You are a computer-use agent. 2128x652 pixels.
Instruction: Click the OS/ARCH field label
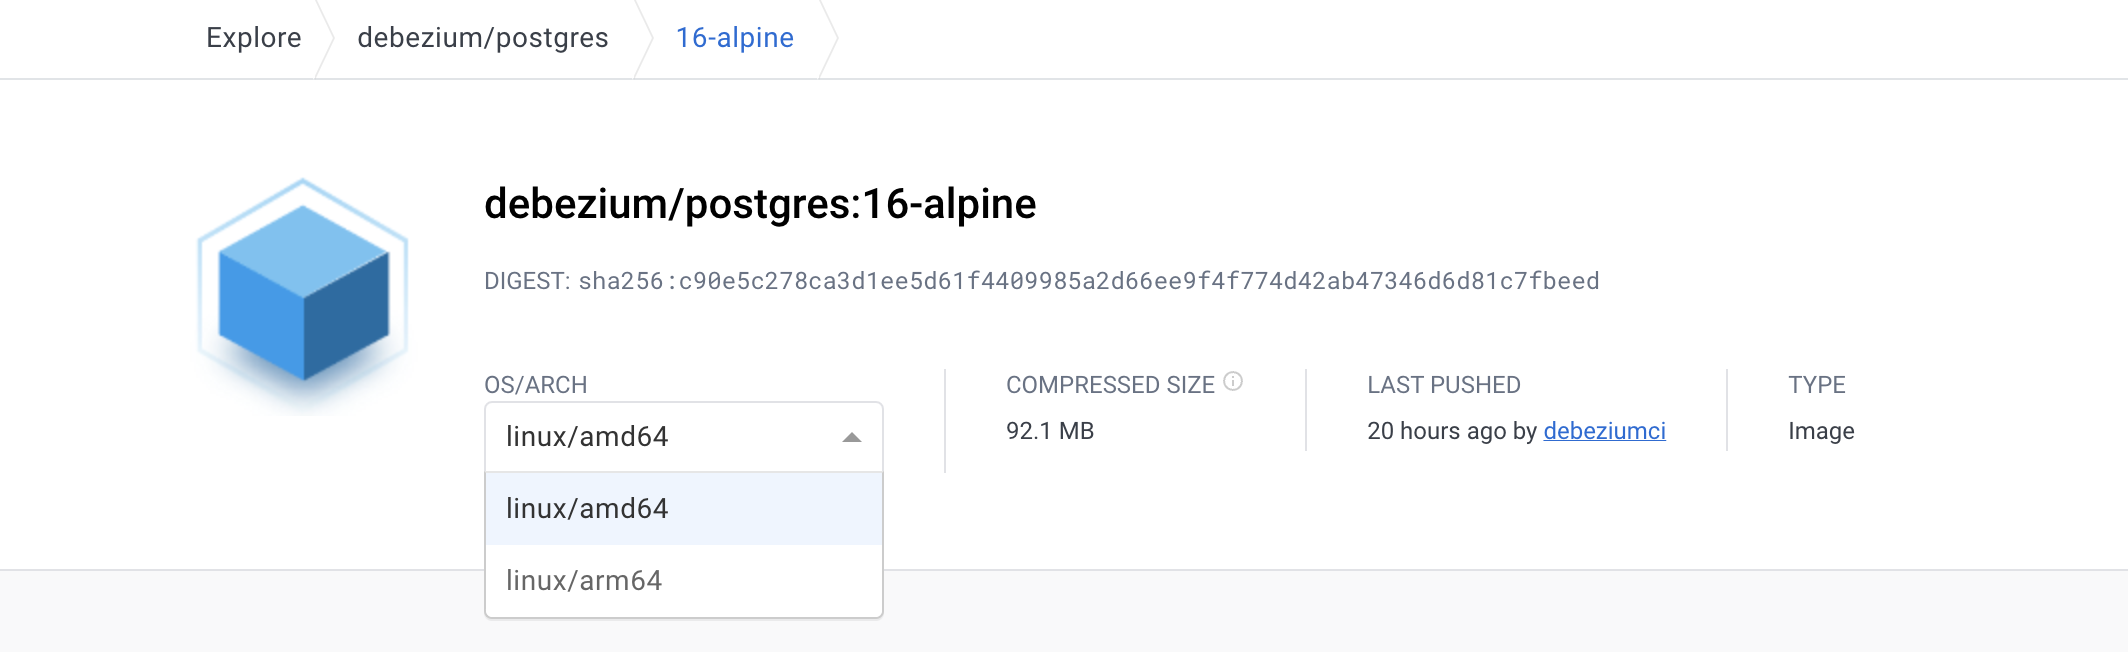click(535, 385)
